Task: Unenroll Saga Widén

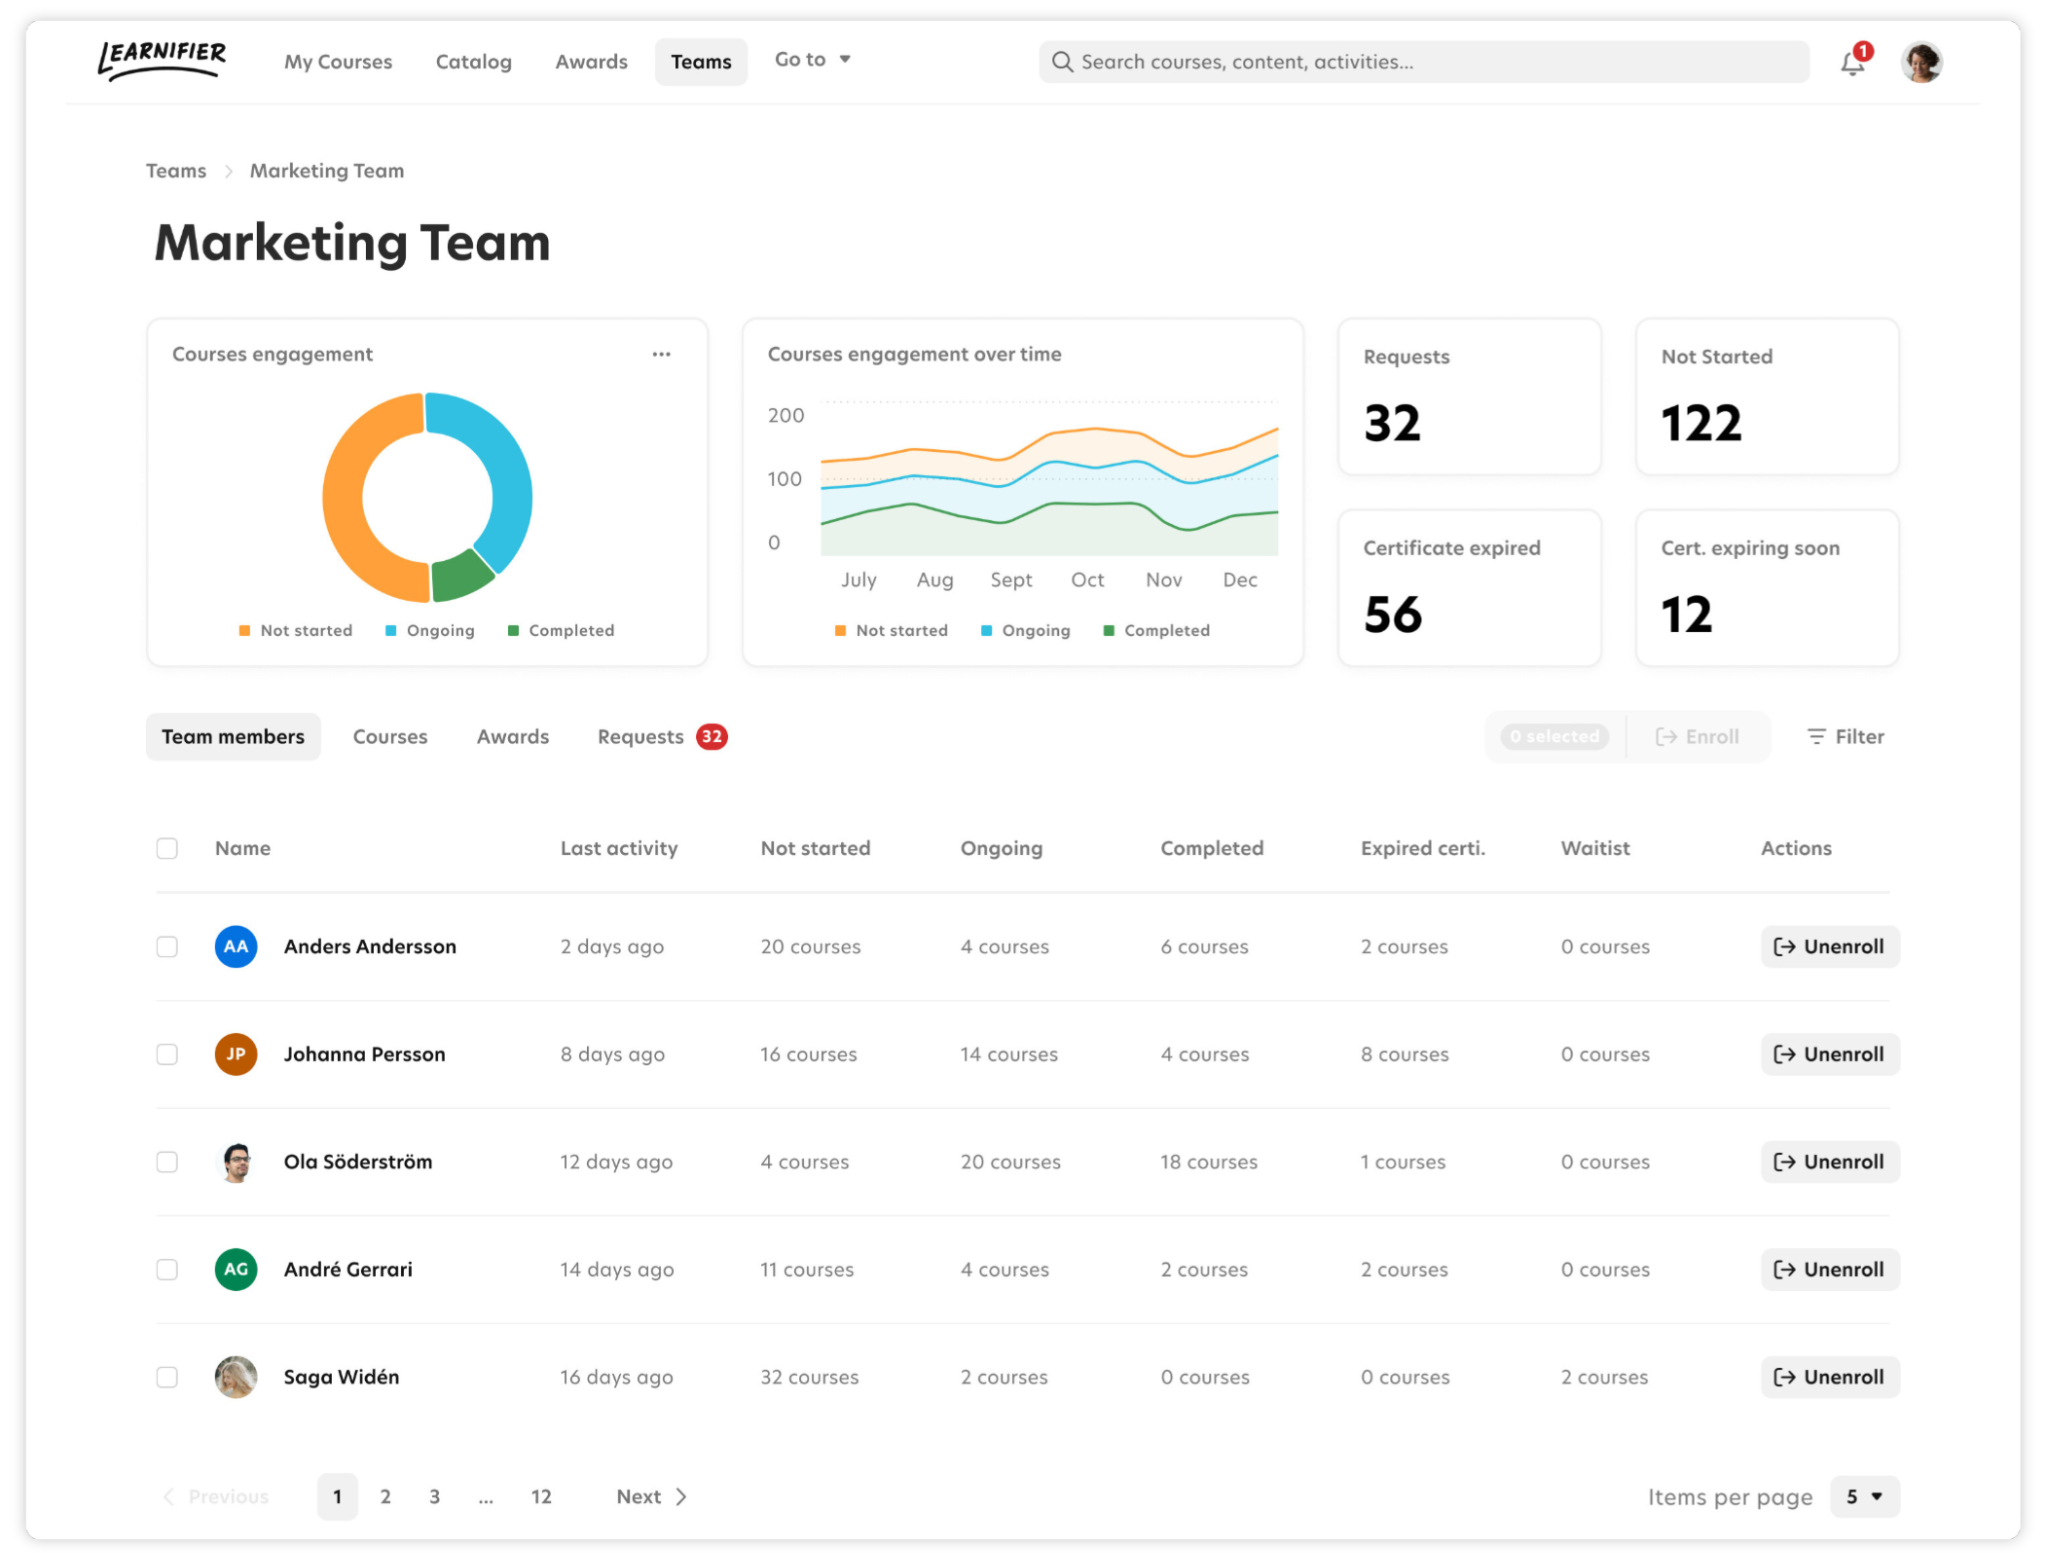Action: point(1829,1377)
